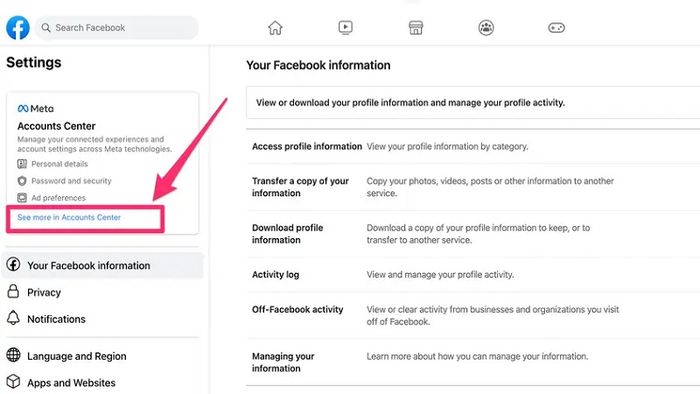Click the Facebook logo icon
Viewport: 700px width, 394px height.
[18, 28]
